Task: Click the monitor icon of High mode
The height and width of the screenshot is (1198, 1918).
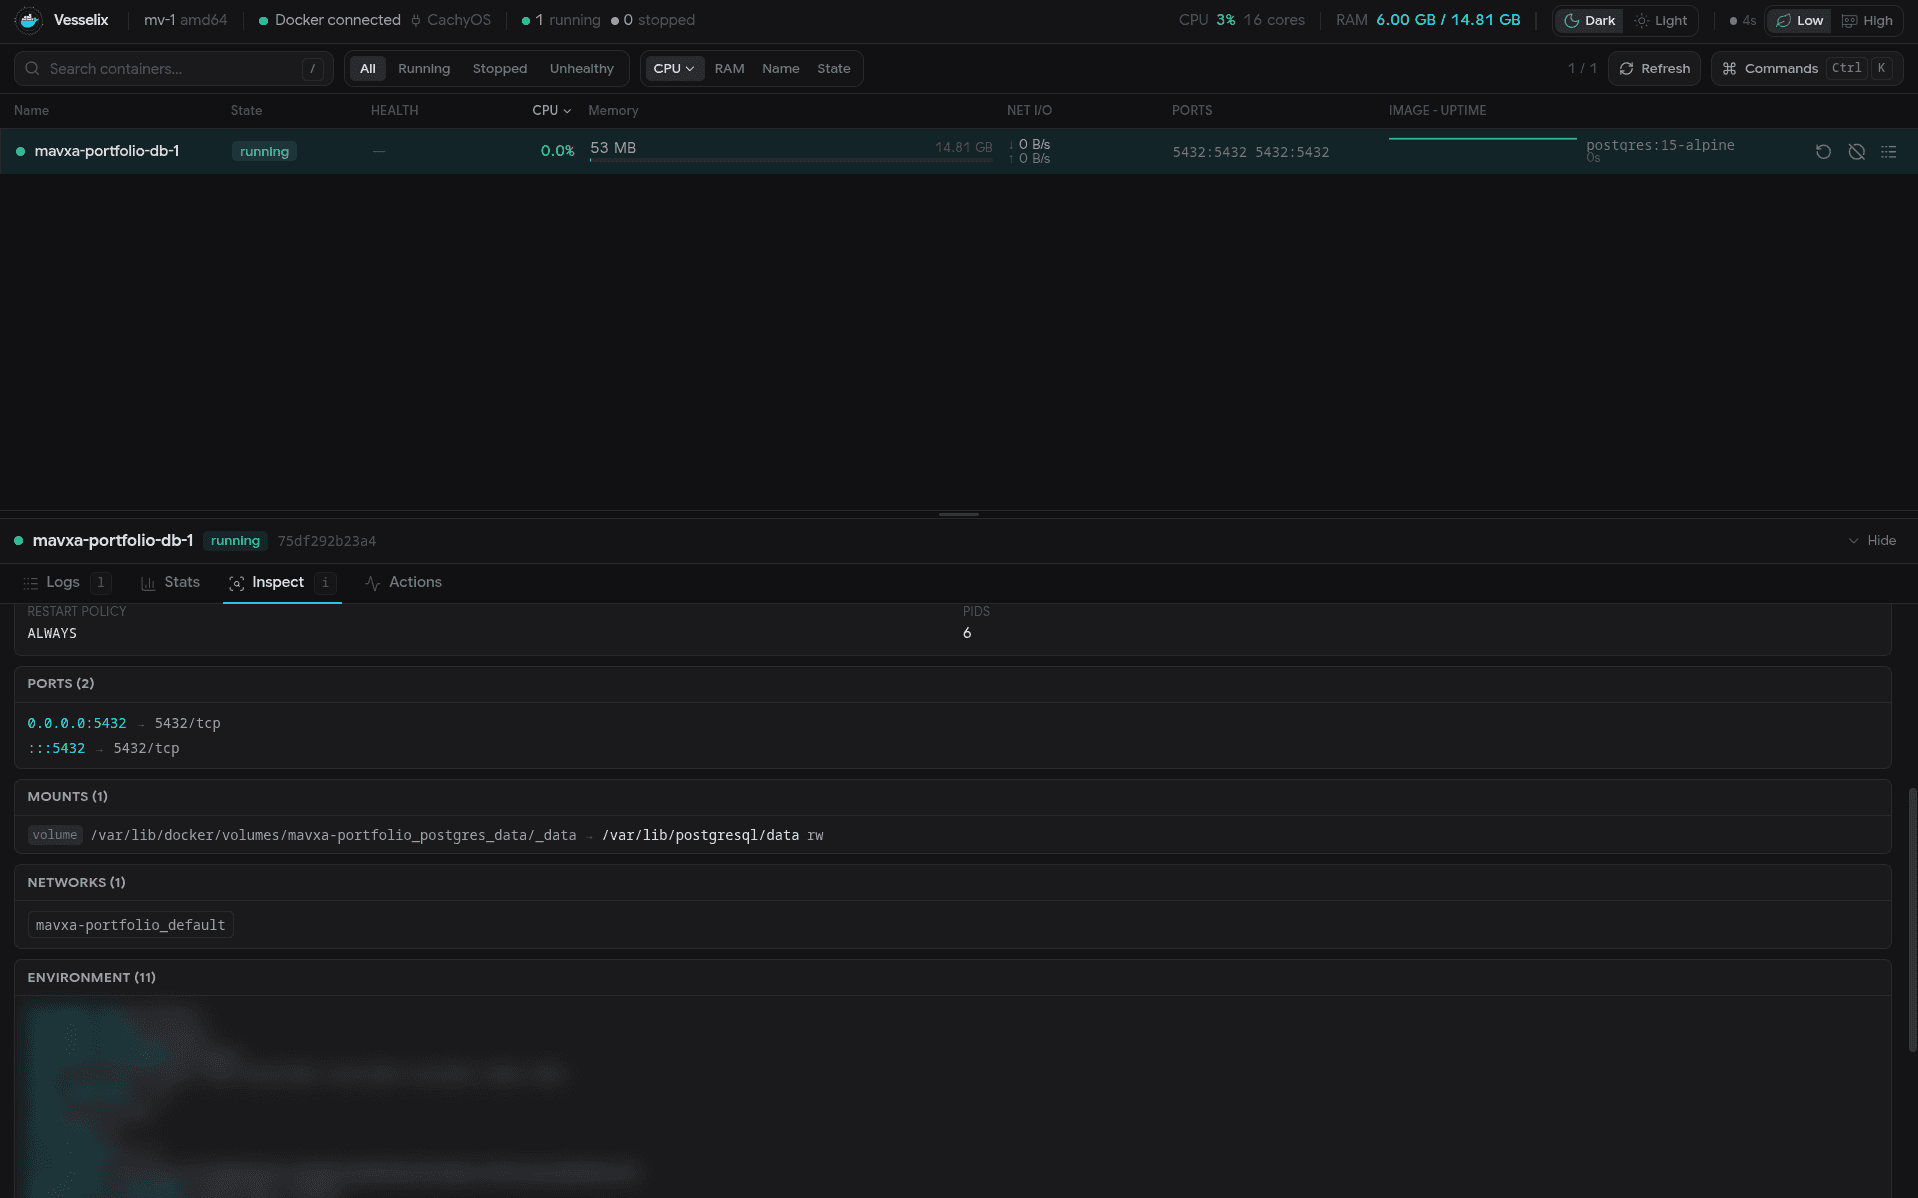Action: point(1849,21)
